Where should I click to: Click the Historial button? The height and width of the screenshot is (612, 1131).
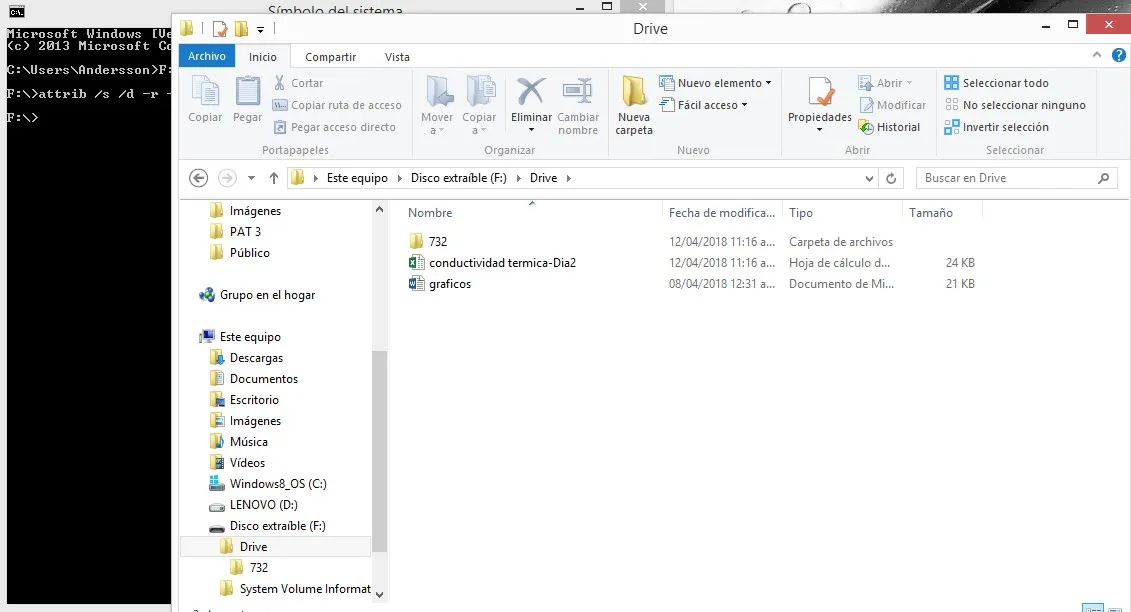coord(889,127)
